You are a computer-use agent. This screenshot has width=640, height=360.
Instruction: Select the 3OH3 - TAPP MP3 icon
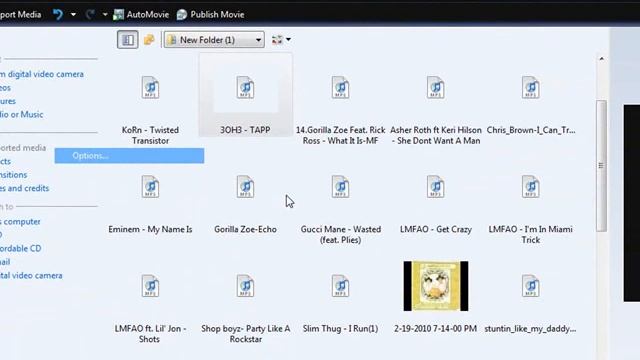point(245,87)
